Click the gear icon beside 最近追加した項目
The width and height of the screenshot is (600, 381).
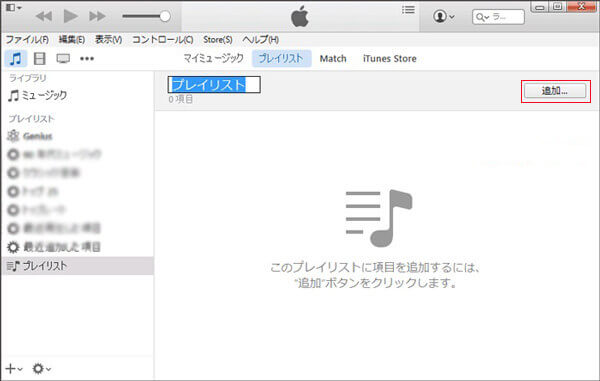click(x=13, y=247)
